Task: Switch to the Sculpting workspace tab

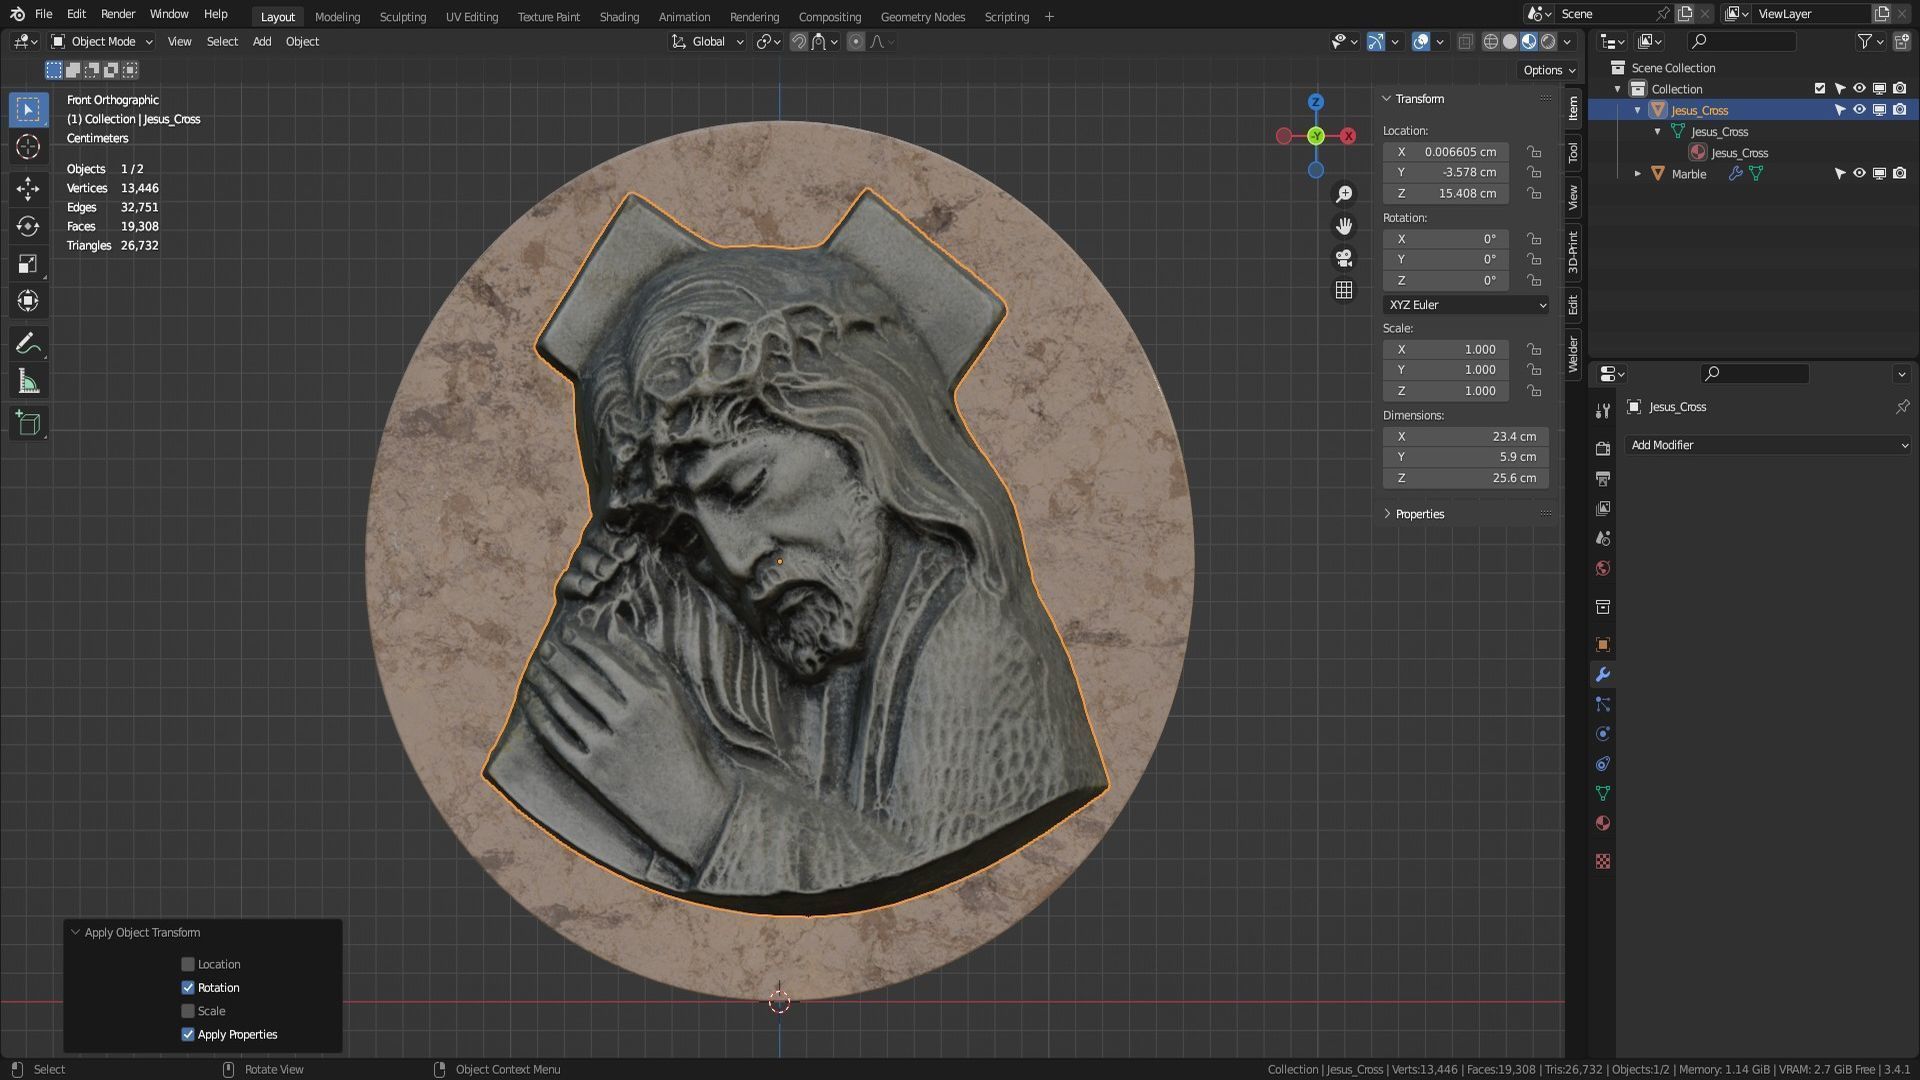Action: pyautogui.click(x=402, y=16)
